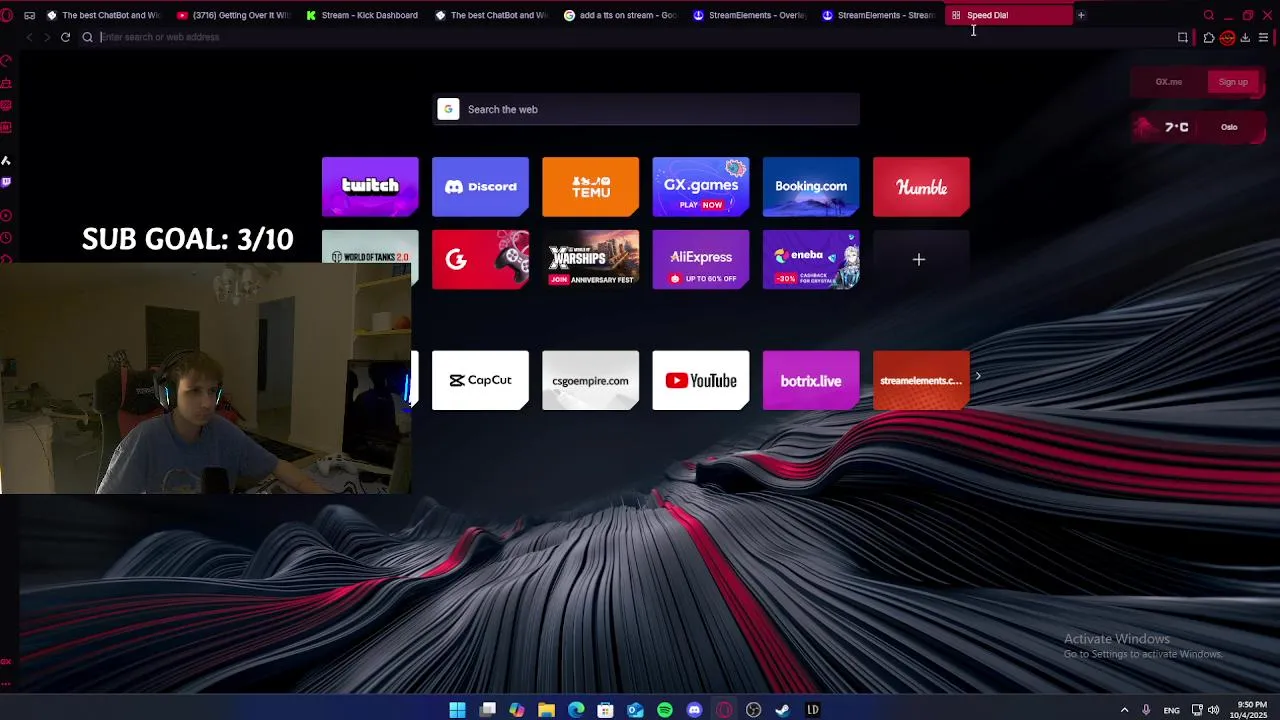Click the GX.me link
The image size is (1280, 720).
(1168, 82)
